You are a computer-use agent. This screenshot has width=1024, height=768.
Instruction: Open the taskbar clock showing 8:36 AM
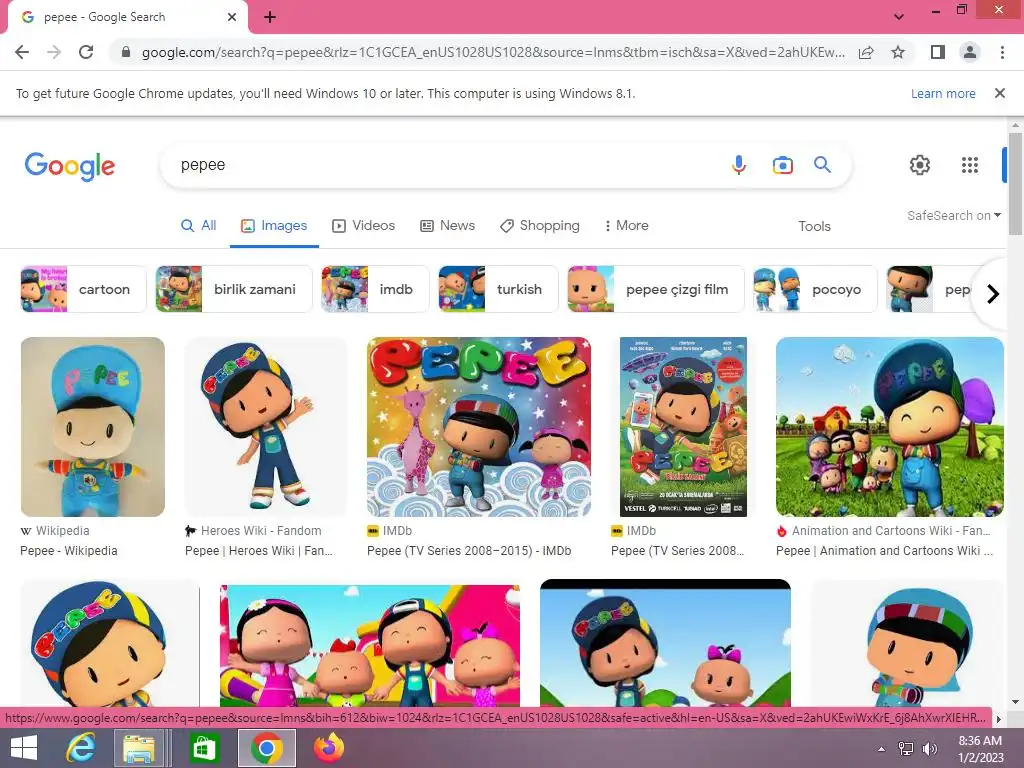point(980,748)
